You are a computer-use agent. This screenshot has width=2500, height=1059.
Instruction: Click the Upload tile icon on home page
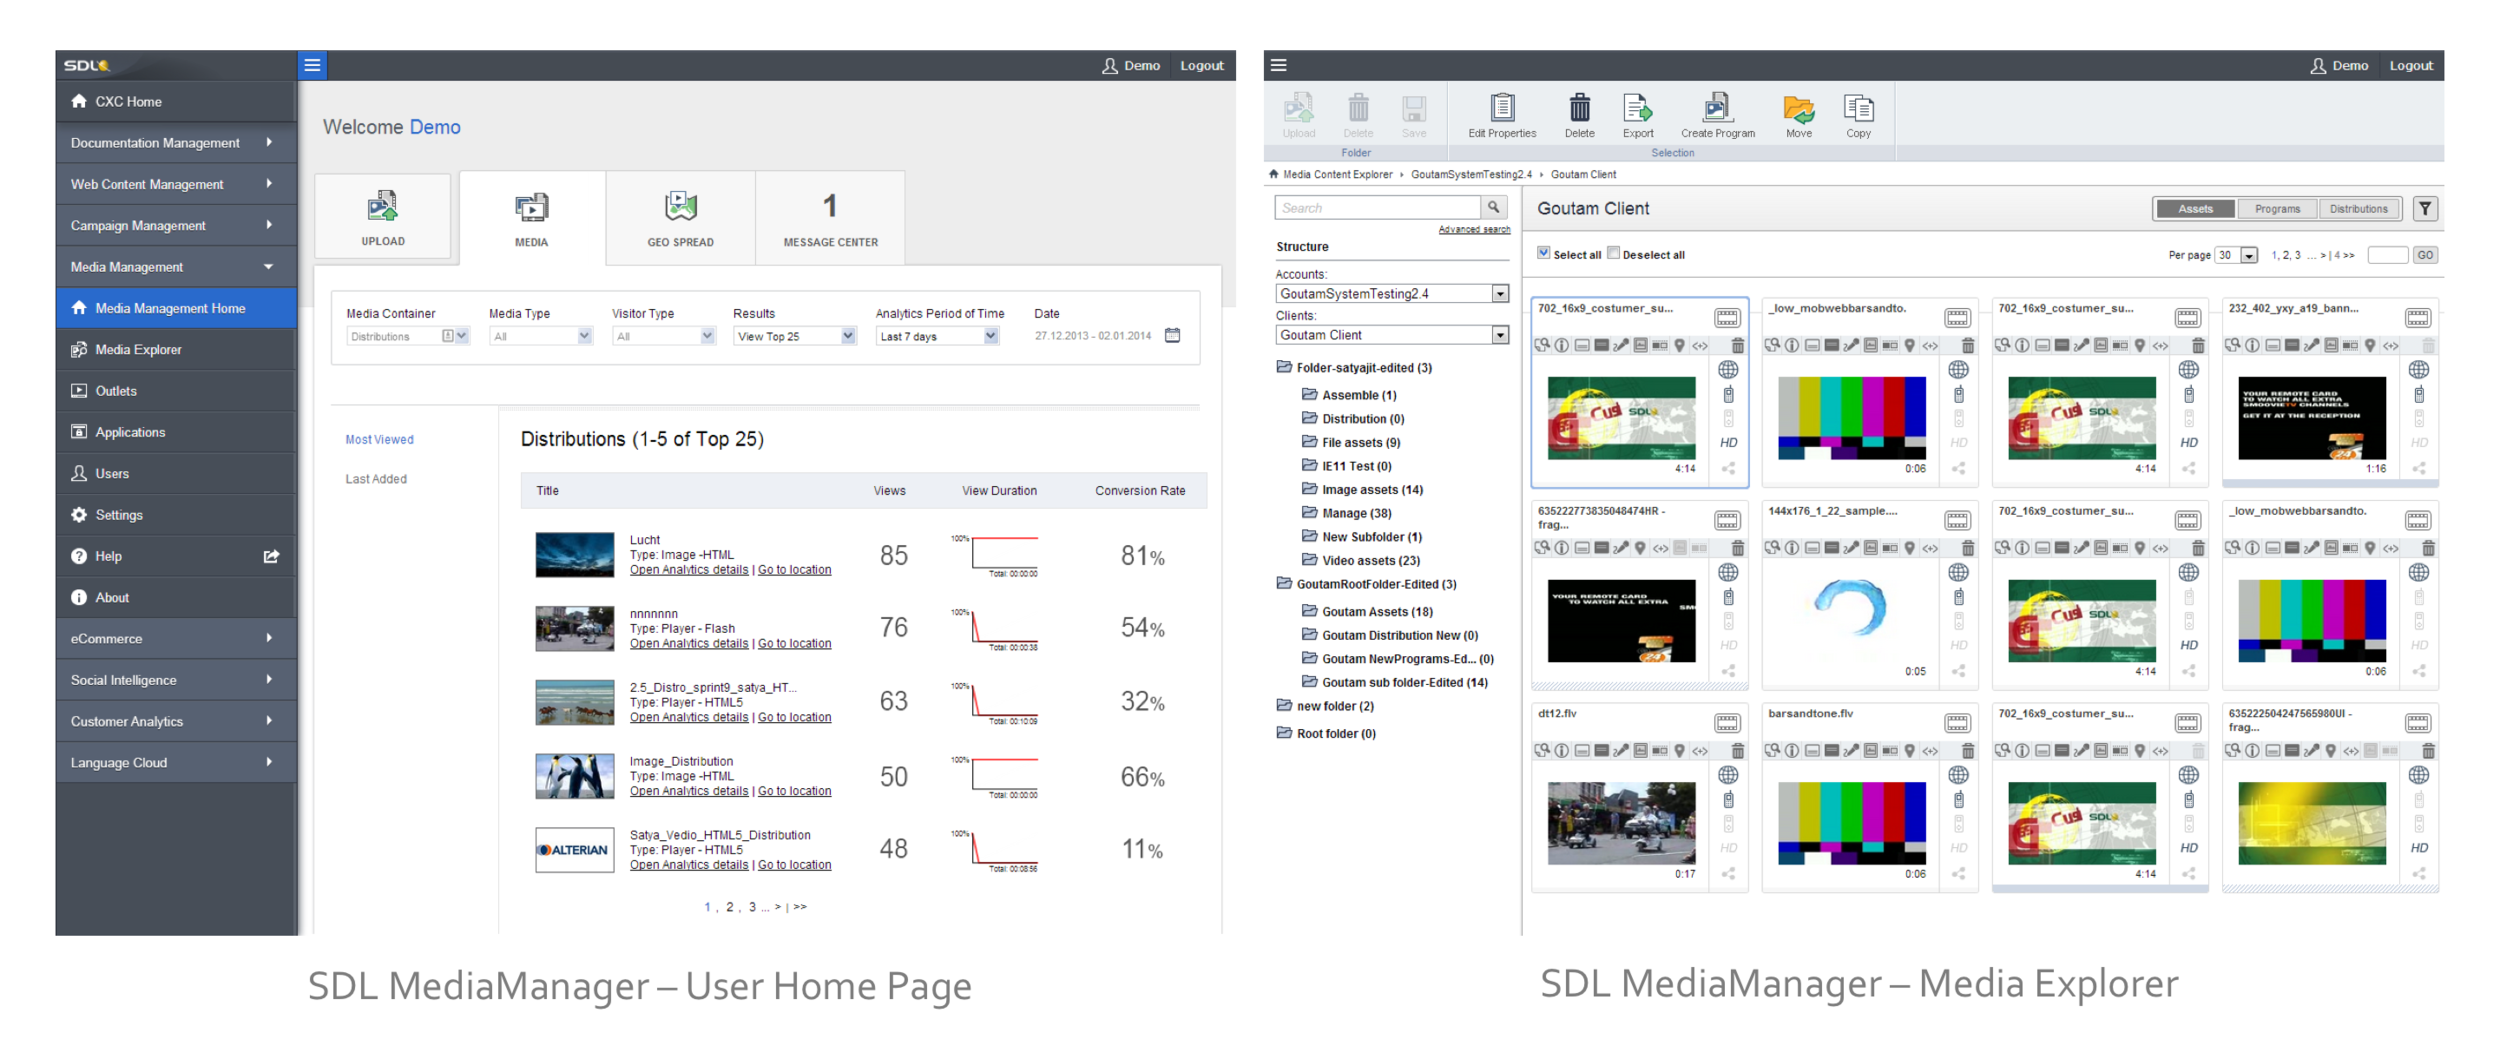[382, 206]
